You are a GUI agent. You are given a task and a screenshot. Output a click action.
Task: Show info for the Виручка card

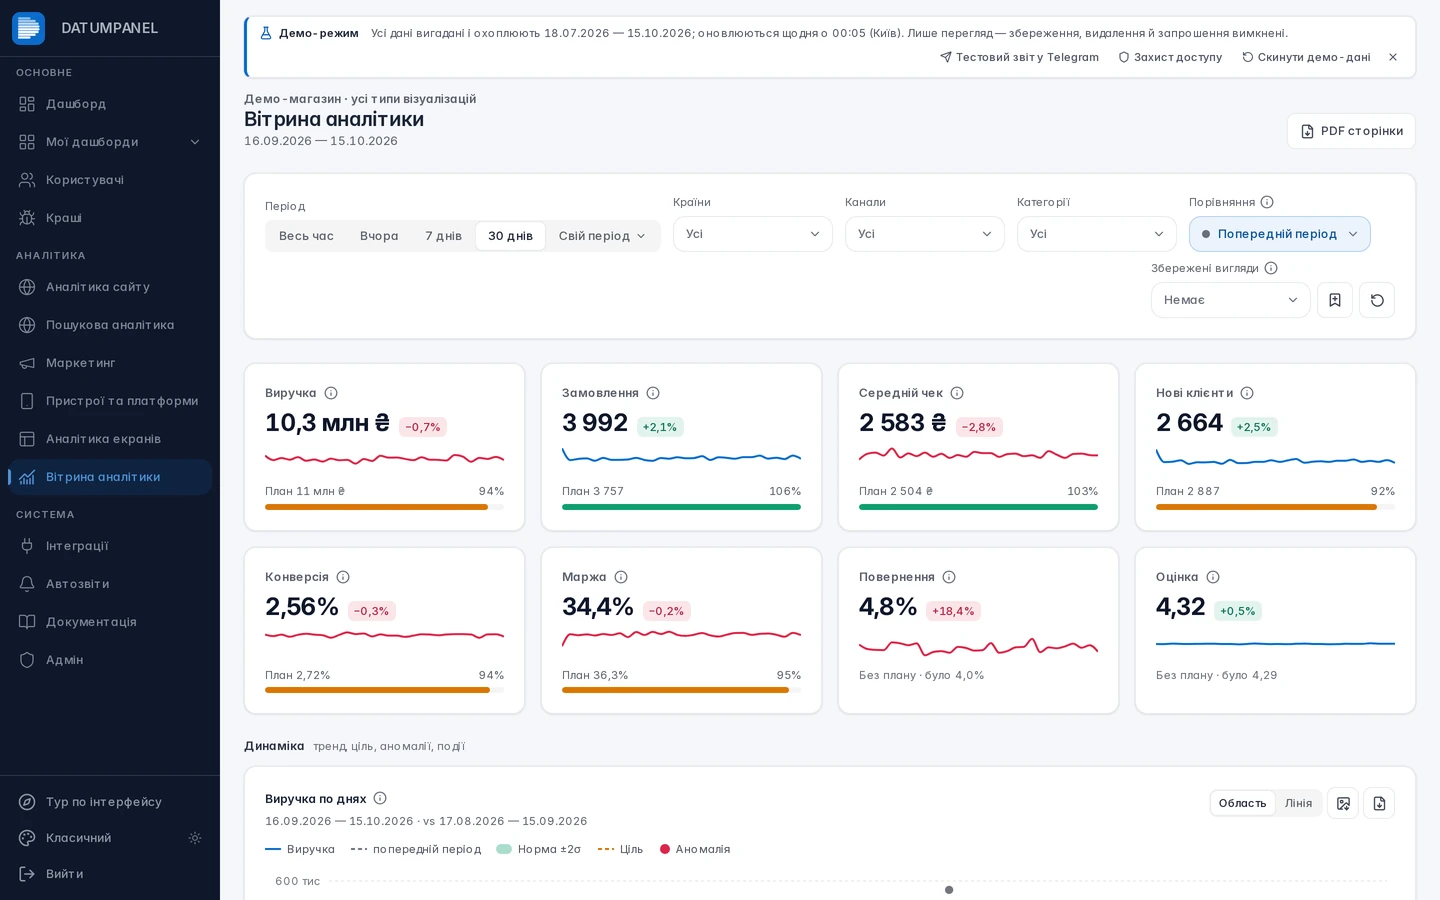coord(331,393)
